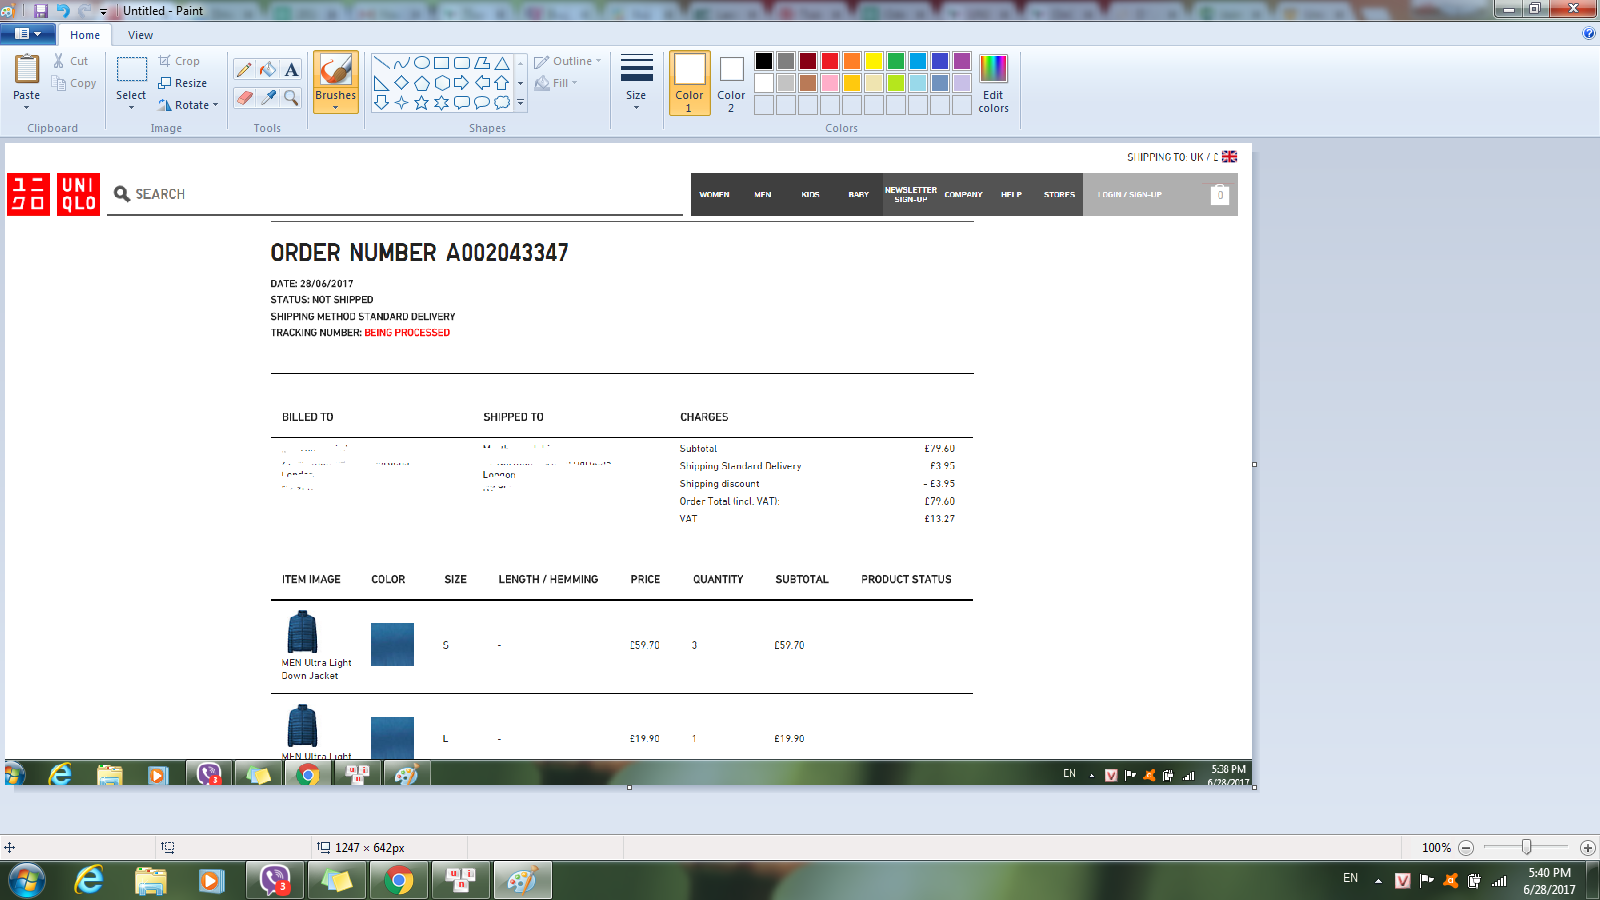The width and height of the screenshot is (1600, 900).
Task: Activate the Color 1 selector
Action: tap(689, 82)
